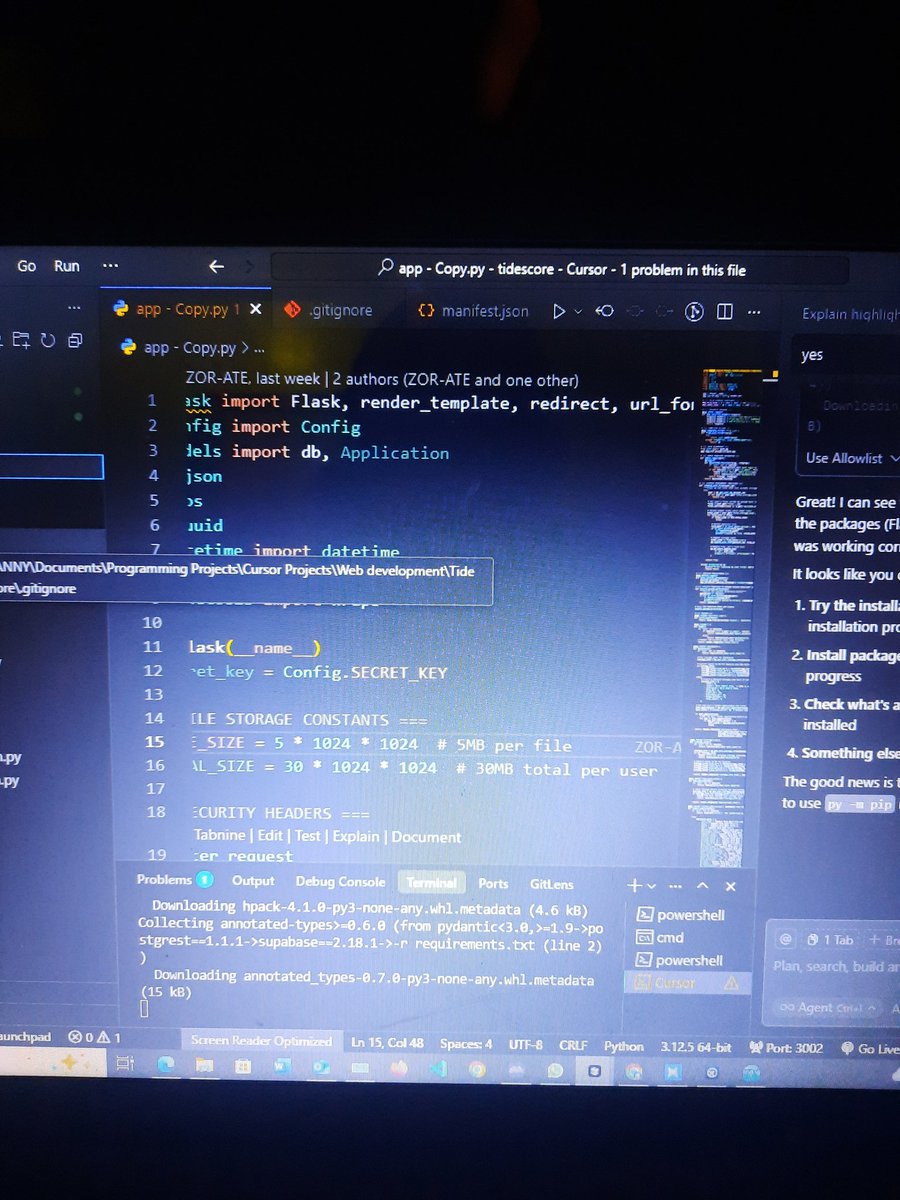900x1200 pixels.
Task: Click Ln 15, Col 48 status item
Action: (387, 1043)
